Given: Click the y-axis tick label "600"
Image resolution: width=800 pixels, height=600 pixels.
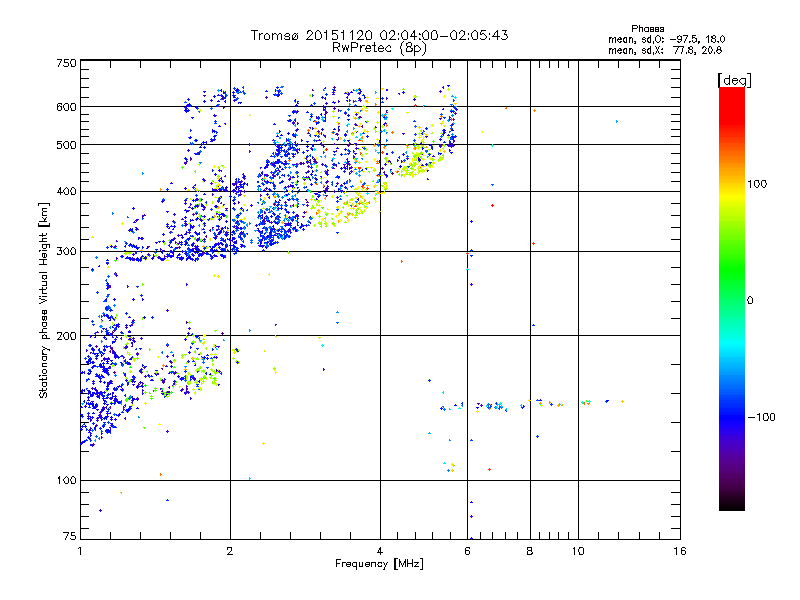Looking at the screenshot, I should tap(66, 107).
